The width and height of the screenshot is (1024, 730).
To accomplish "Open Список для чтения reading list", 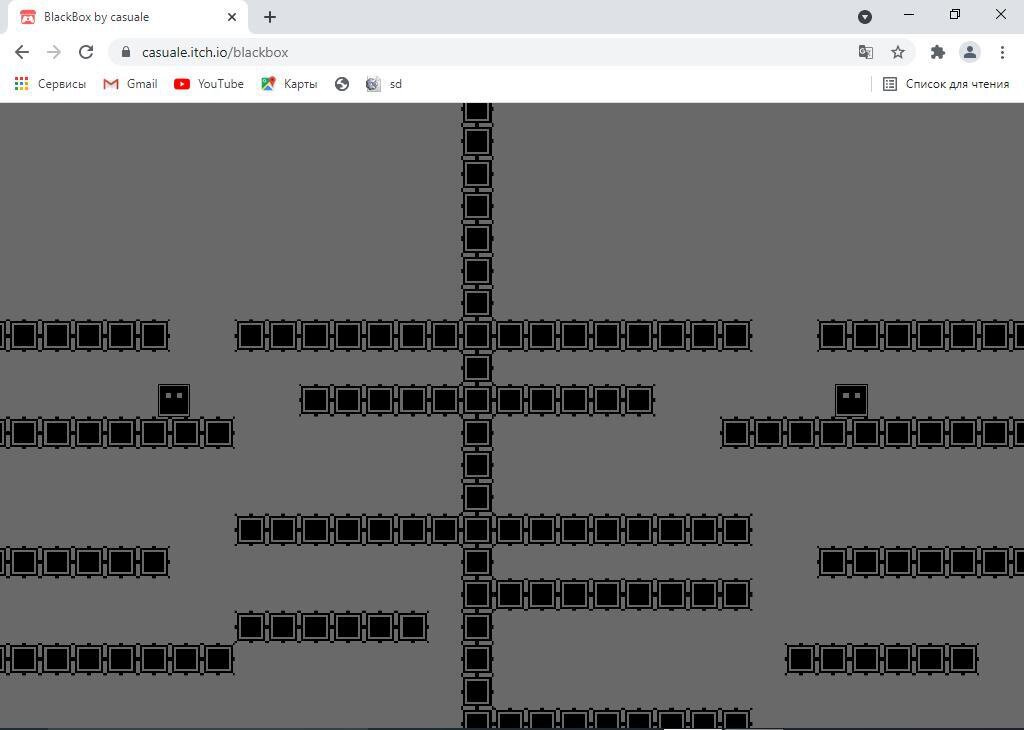I will coord(946,84).
